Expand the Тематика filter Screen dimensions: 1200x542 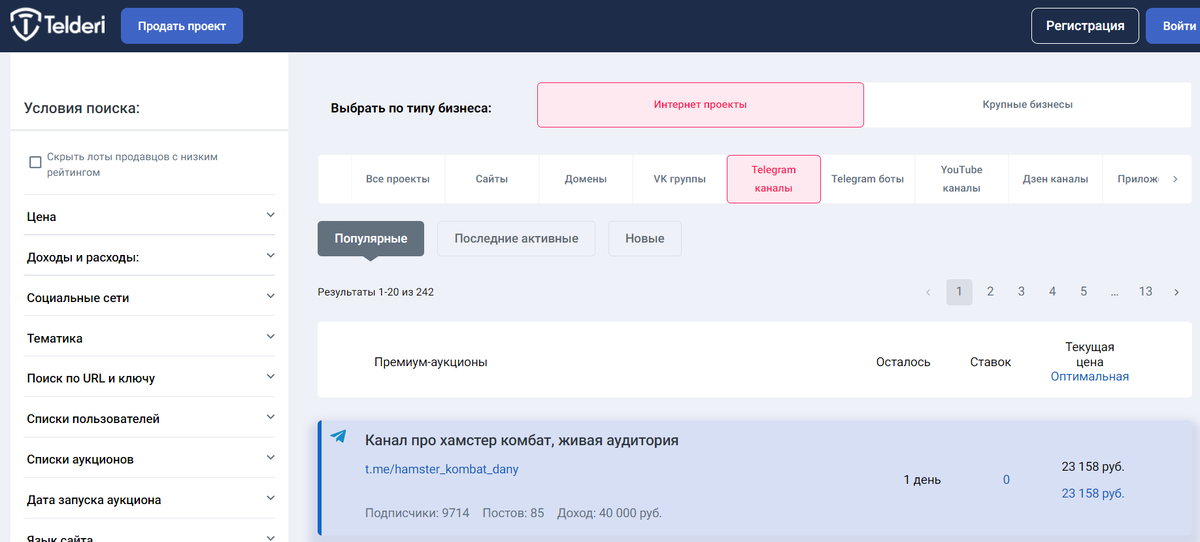pyautogui.click(x=150, y=338)
